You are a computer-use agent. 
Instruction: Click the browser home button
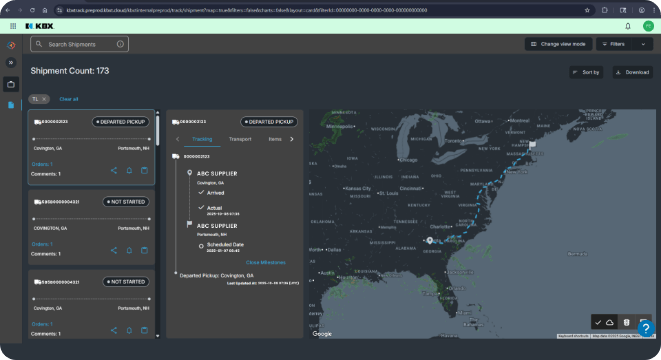(45, 10)
